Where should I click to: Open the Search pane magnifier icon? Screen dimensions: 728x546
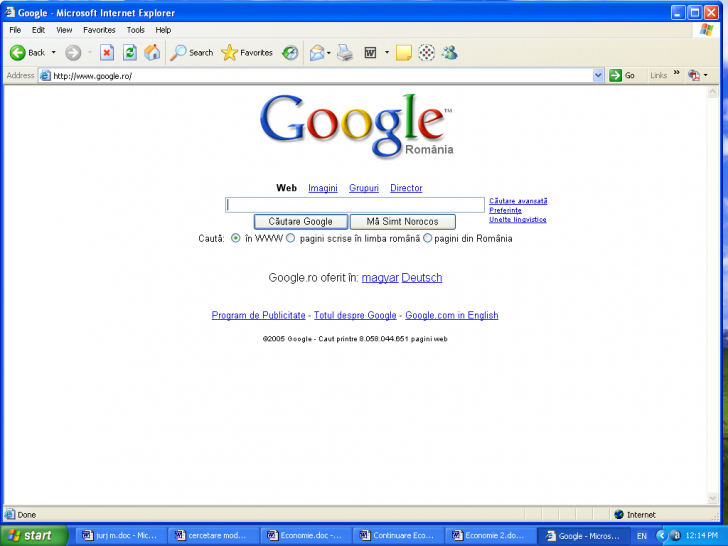178,53
